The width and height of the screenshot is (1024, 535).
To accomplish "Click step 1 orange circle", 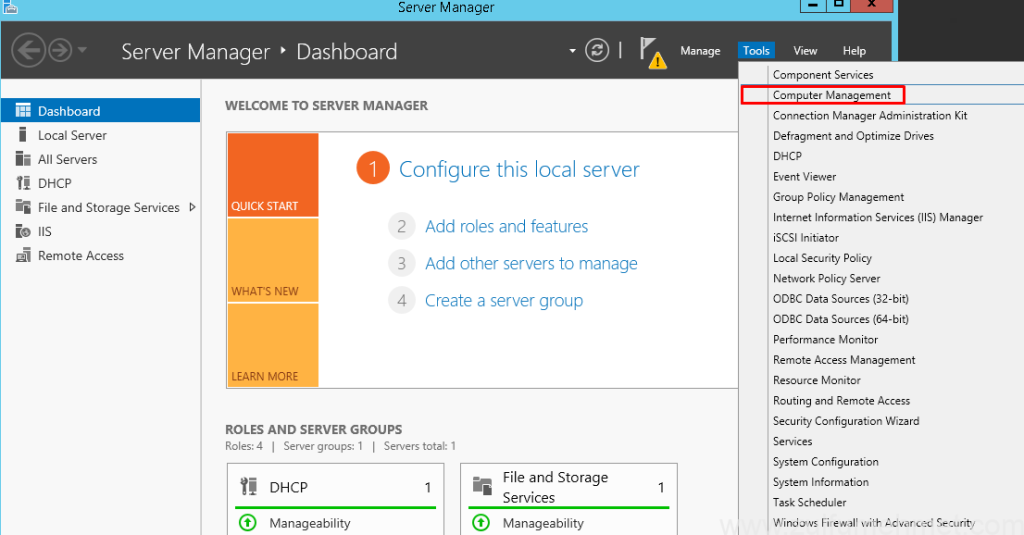I will pyautogui.click(x=373, y=169).
